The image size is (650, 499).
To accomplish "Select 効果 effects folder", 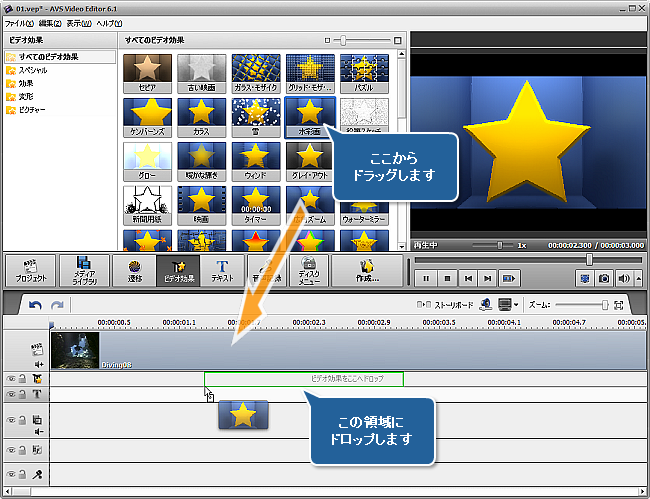I will [26, 83].
